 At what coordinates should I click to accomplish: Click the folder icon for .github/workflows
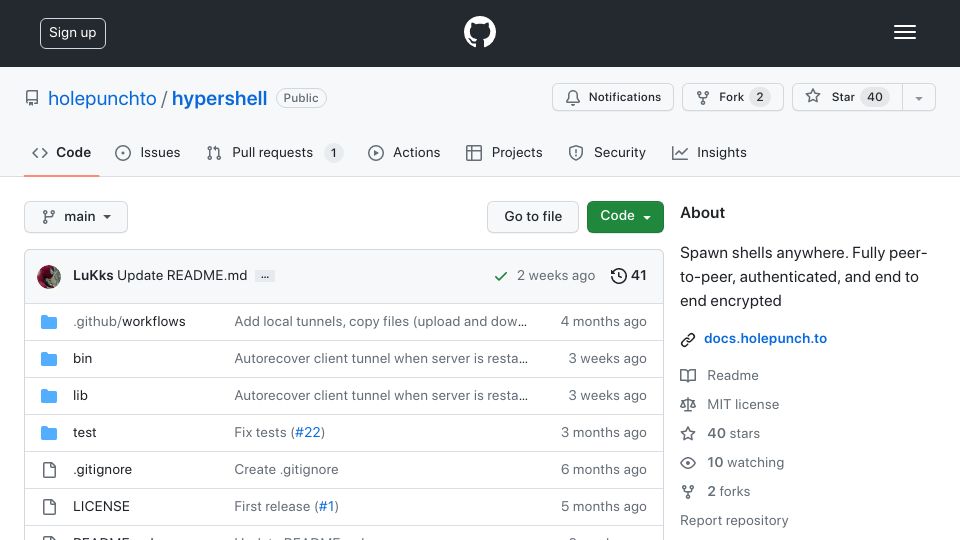pyautogui.click(x=49, y=322)
